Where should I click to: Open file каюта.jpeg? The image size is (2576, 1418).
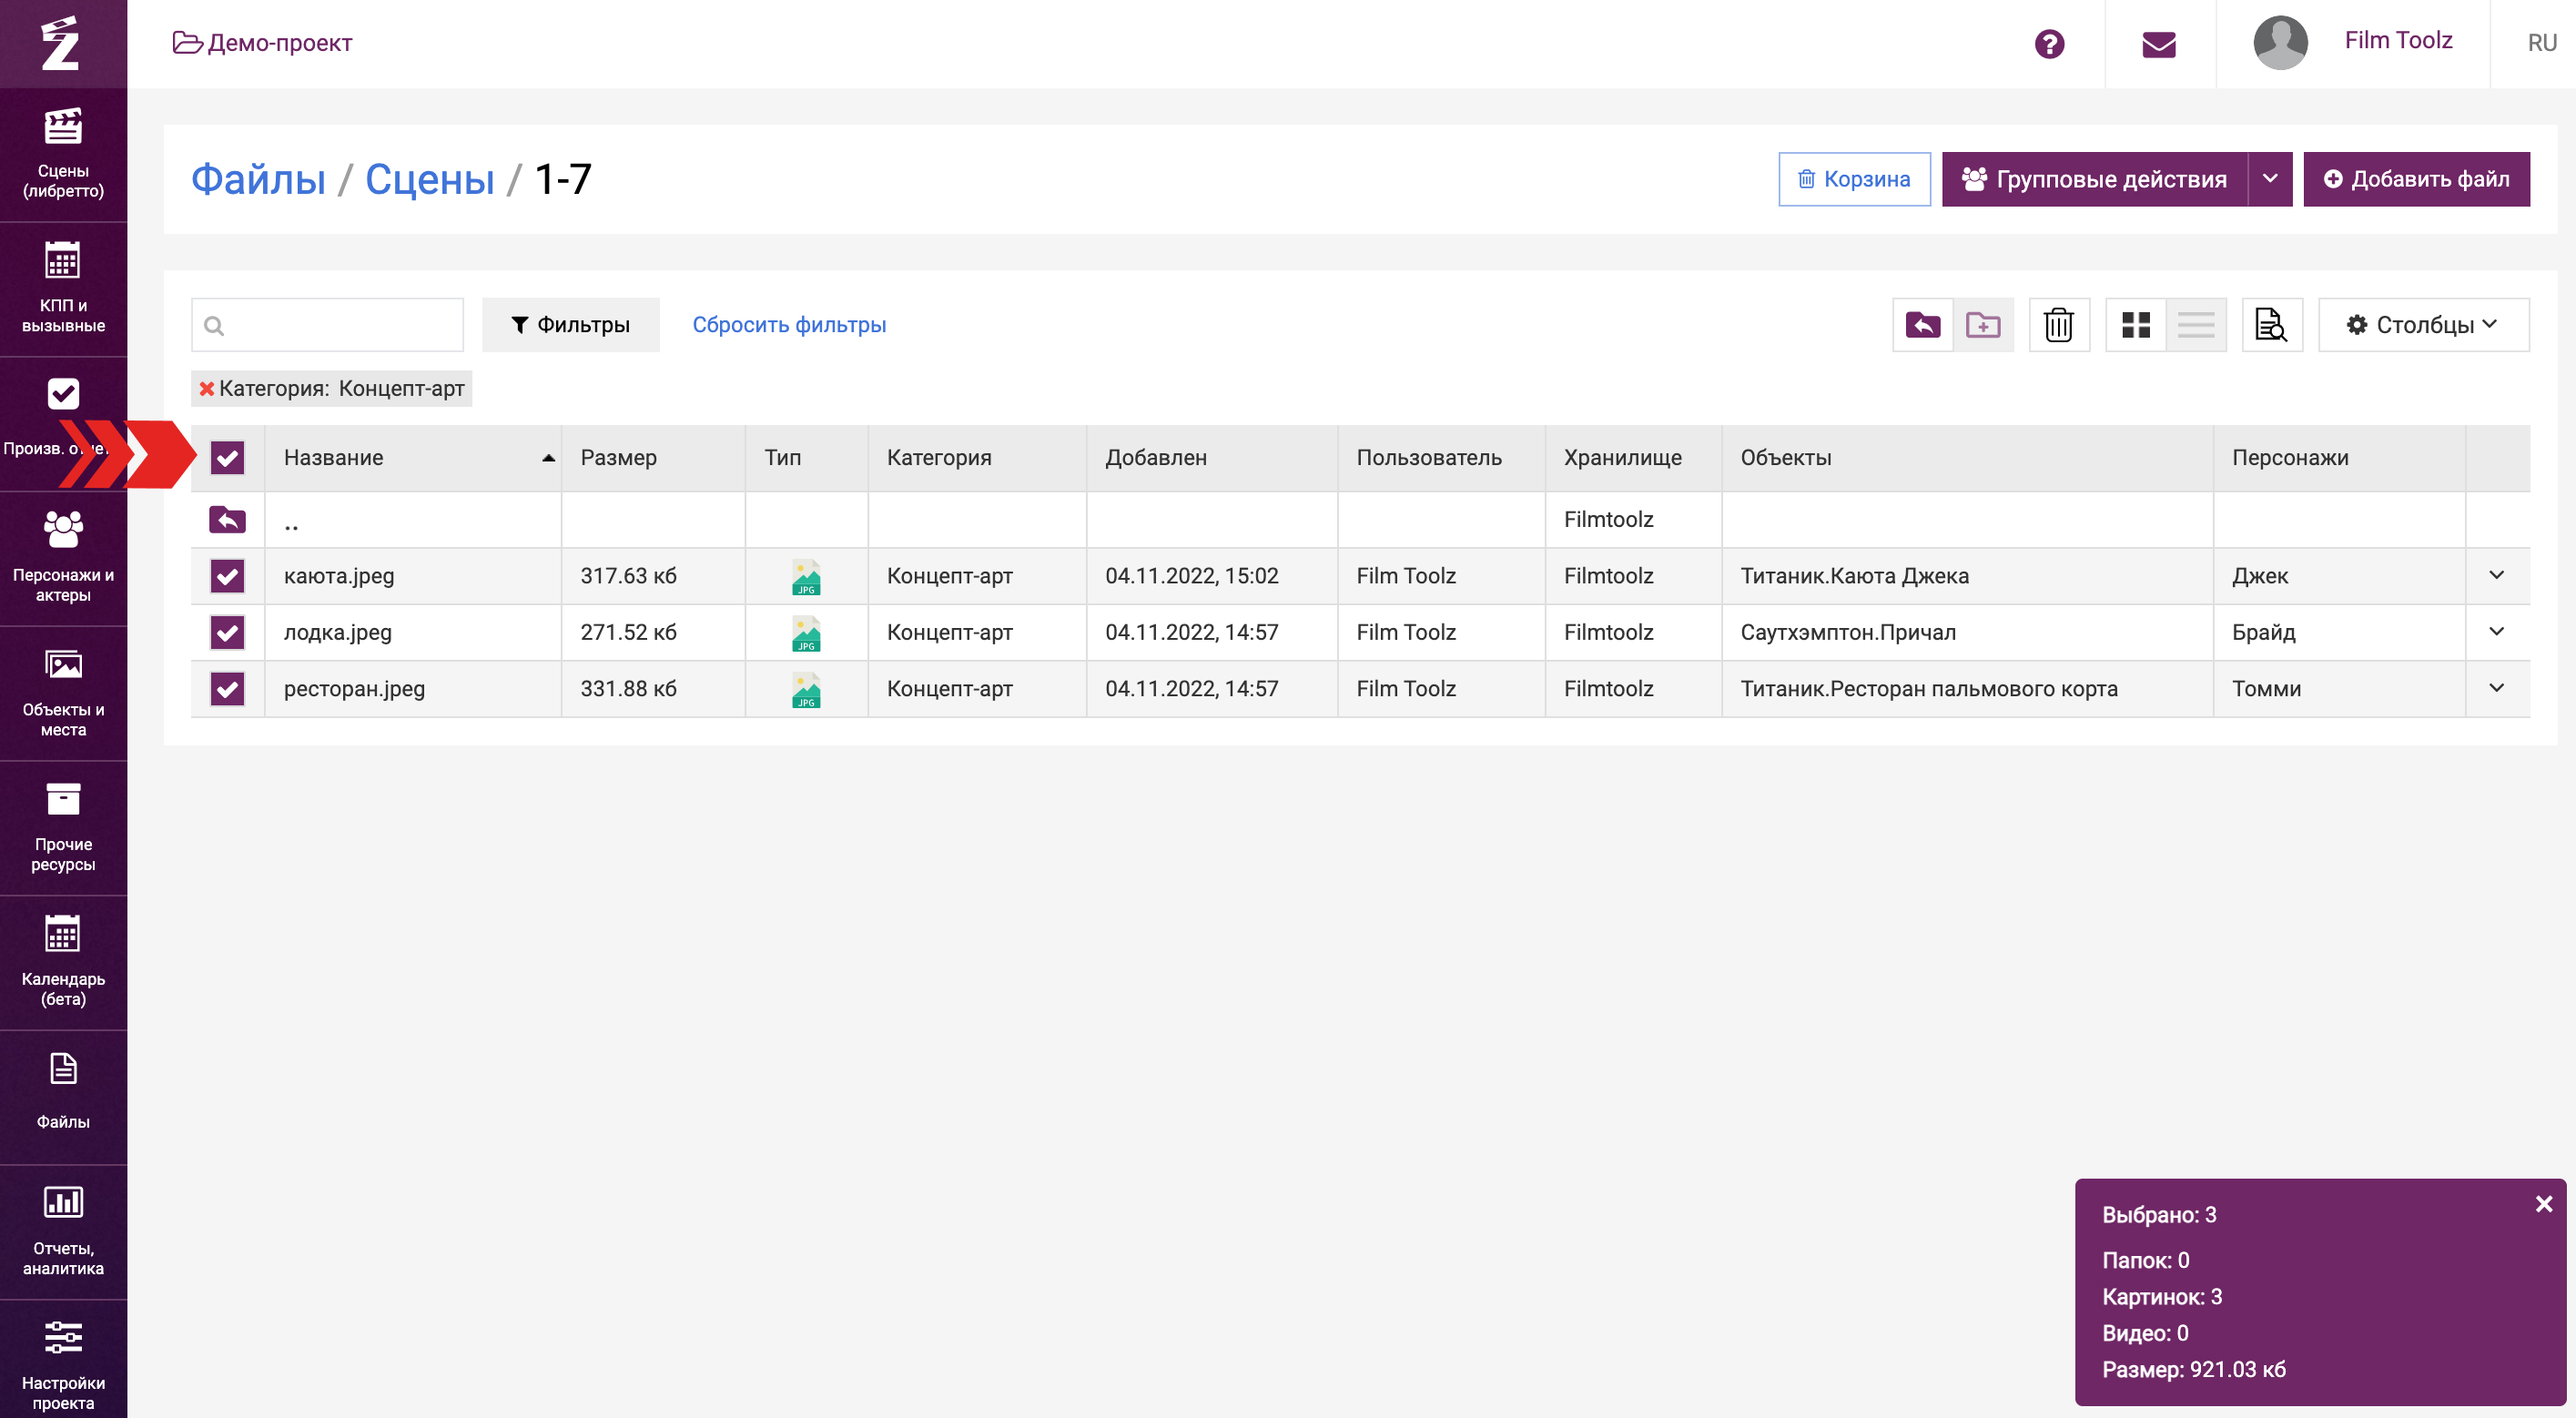[339, 576]
